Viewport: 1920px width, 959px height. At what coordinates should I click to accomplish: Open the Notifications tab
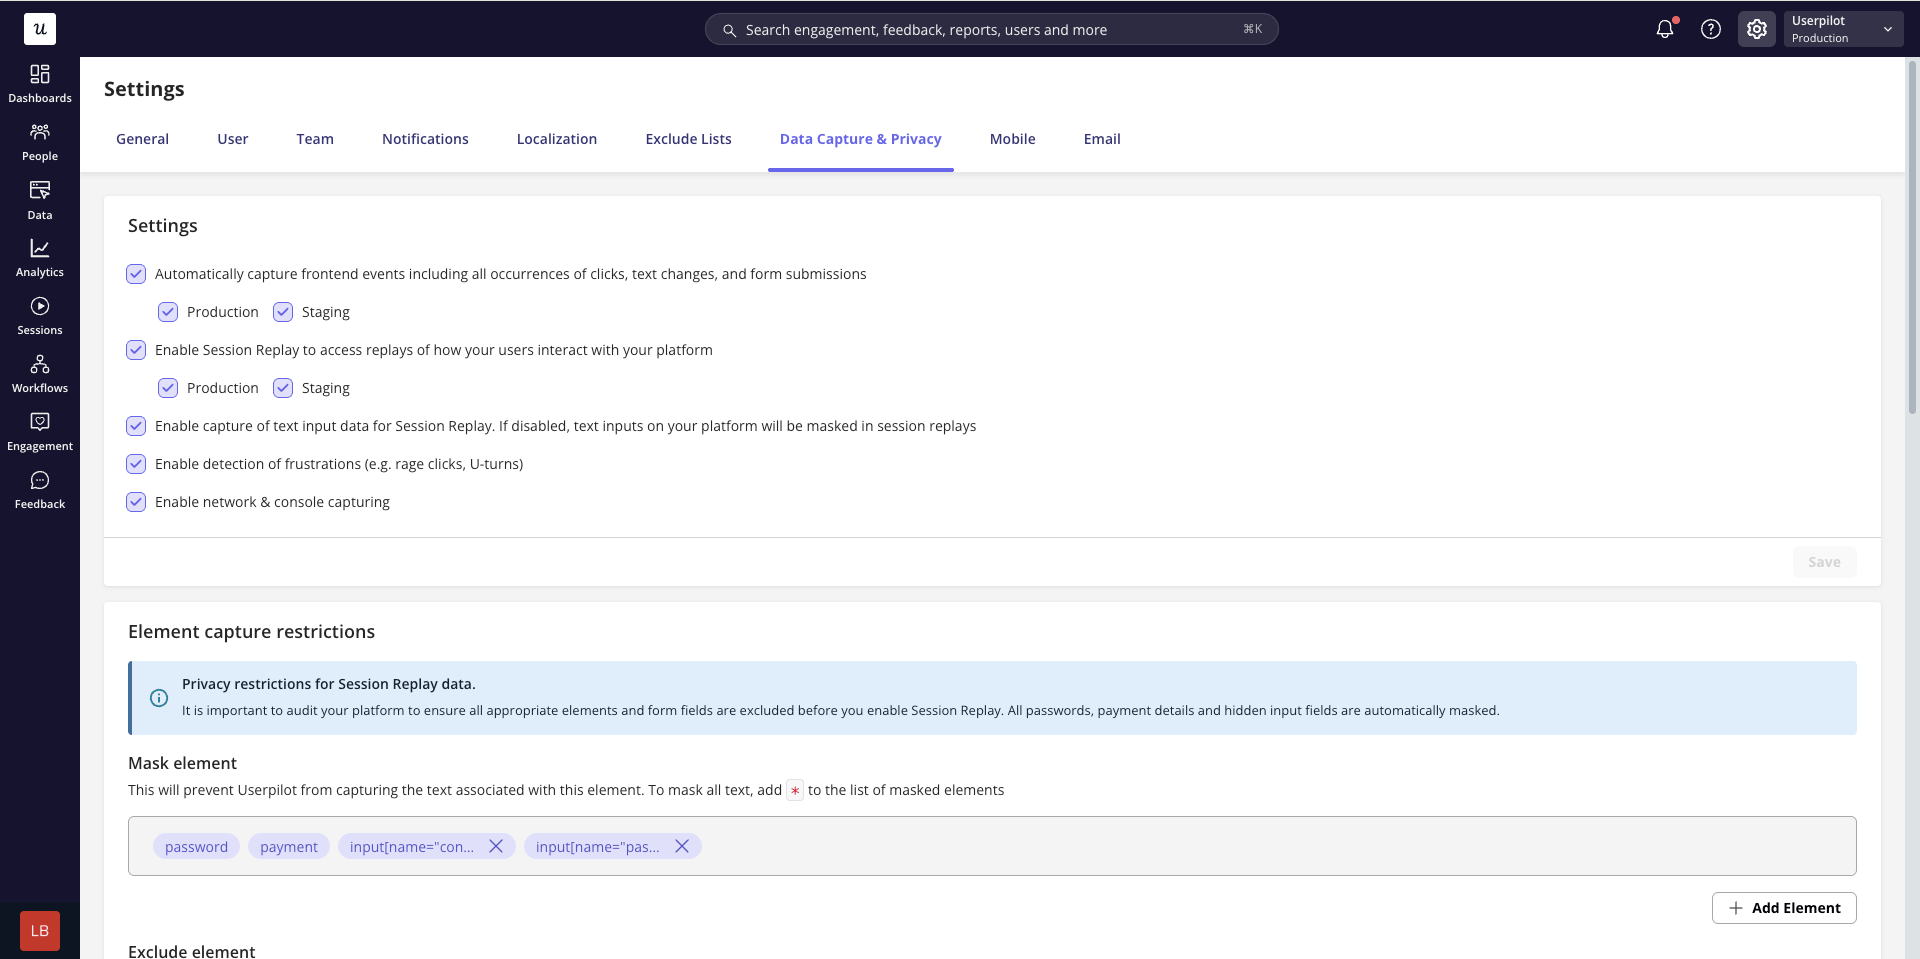pyautogui.click(x=425, y=139)
